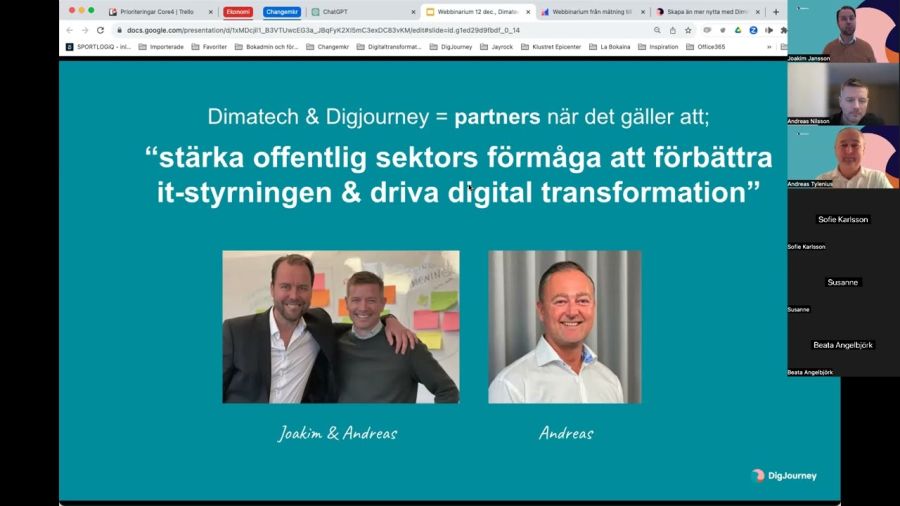The height and width of the screenshot is (506, 900).
Task: Select Sofie Karlsson participant tile
Action: tap(843, 220)
